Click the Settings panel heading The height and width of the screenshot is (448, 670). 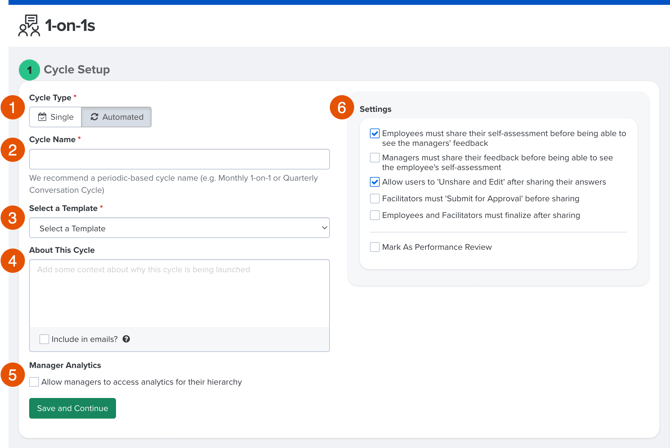click(x=375, y=109)
